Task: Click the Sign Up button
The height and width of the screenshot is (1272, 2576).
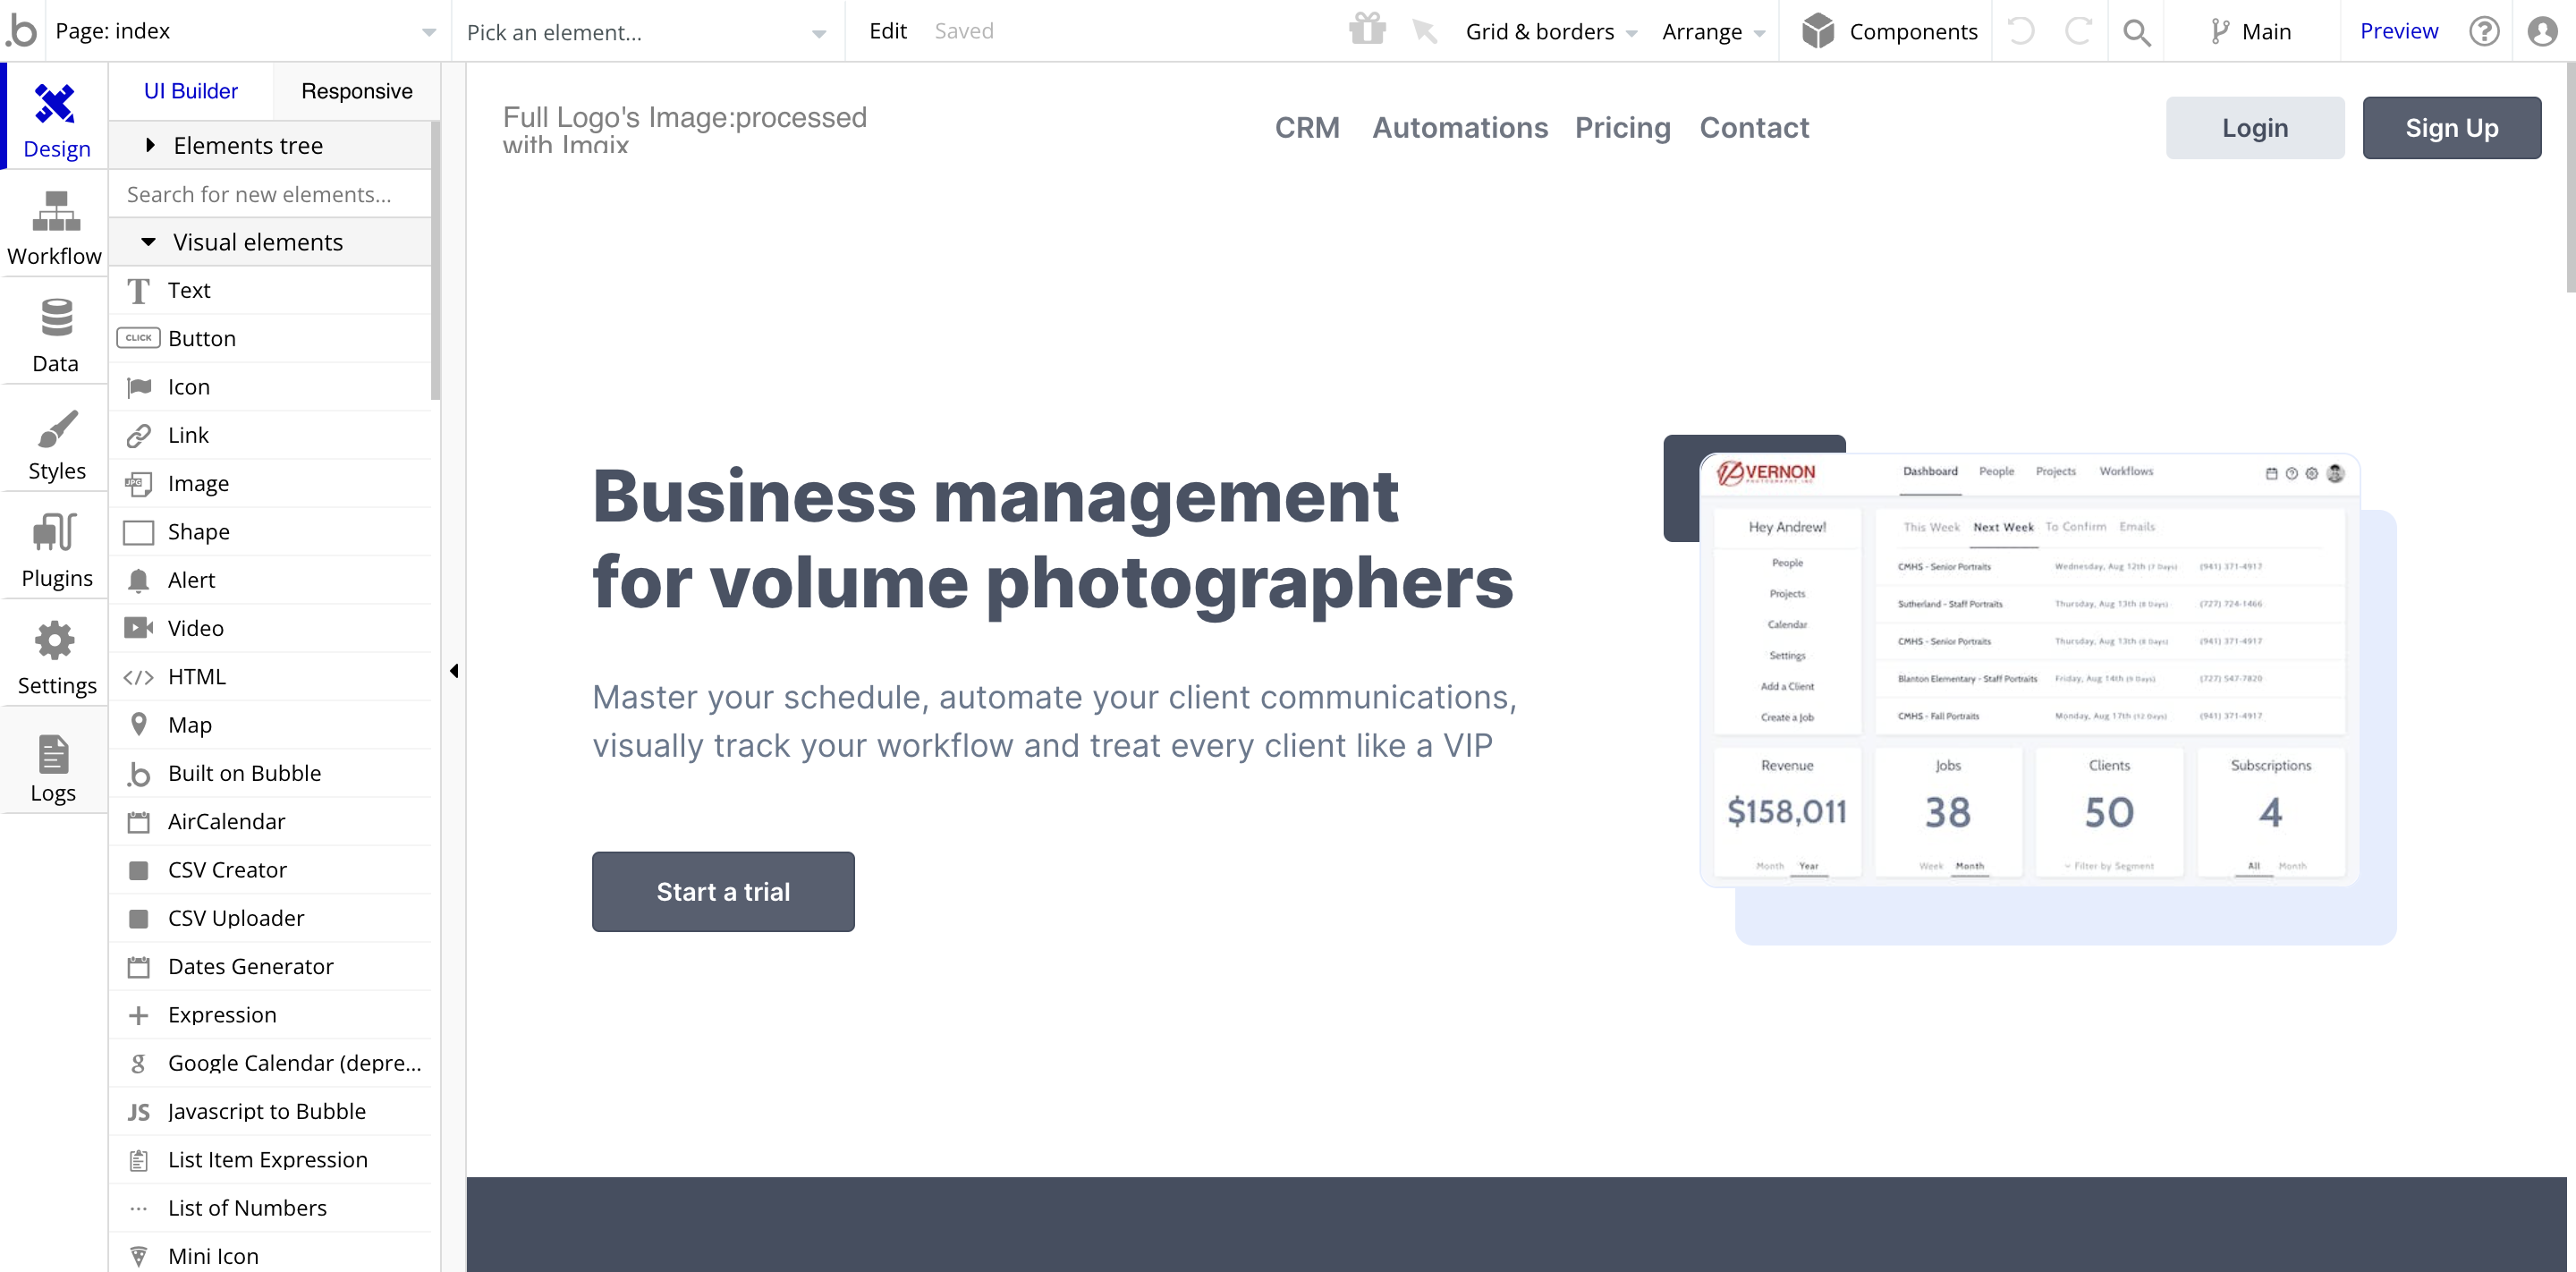Action: 2450,128
